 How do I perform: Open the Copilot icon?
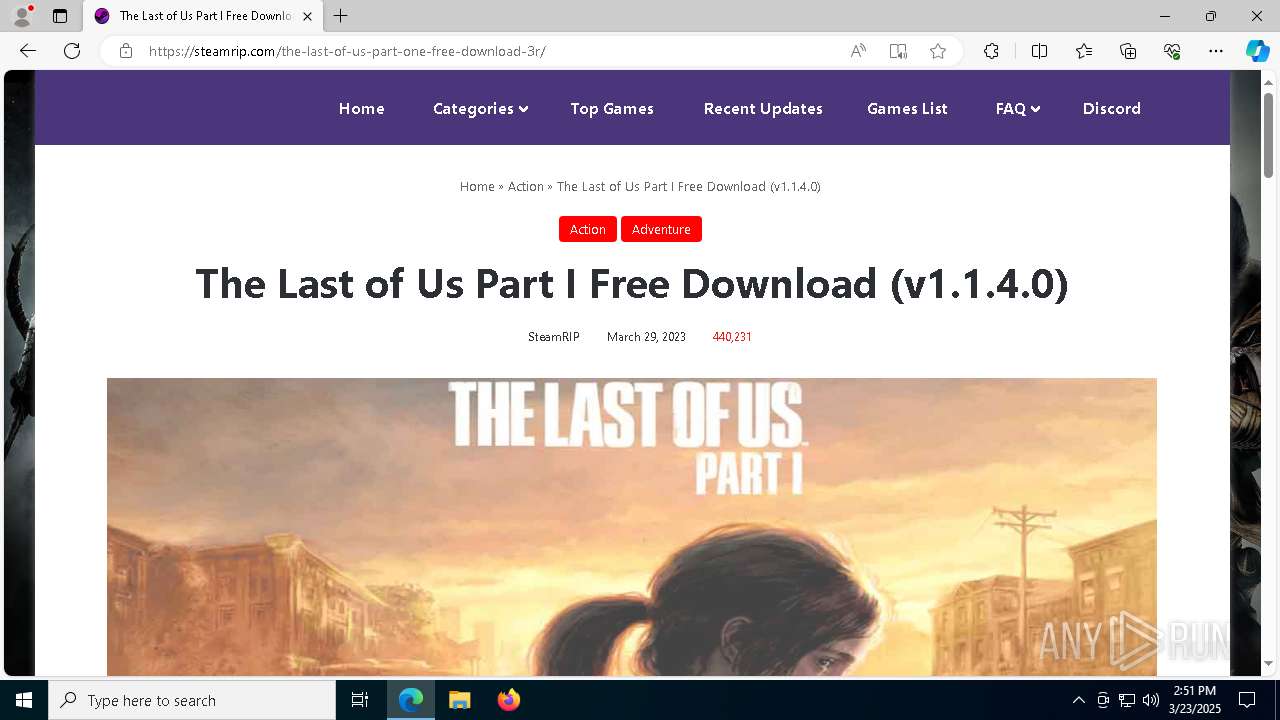[1257, 51]
